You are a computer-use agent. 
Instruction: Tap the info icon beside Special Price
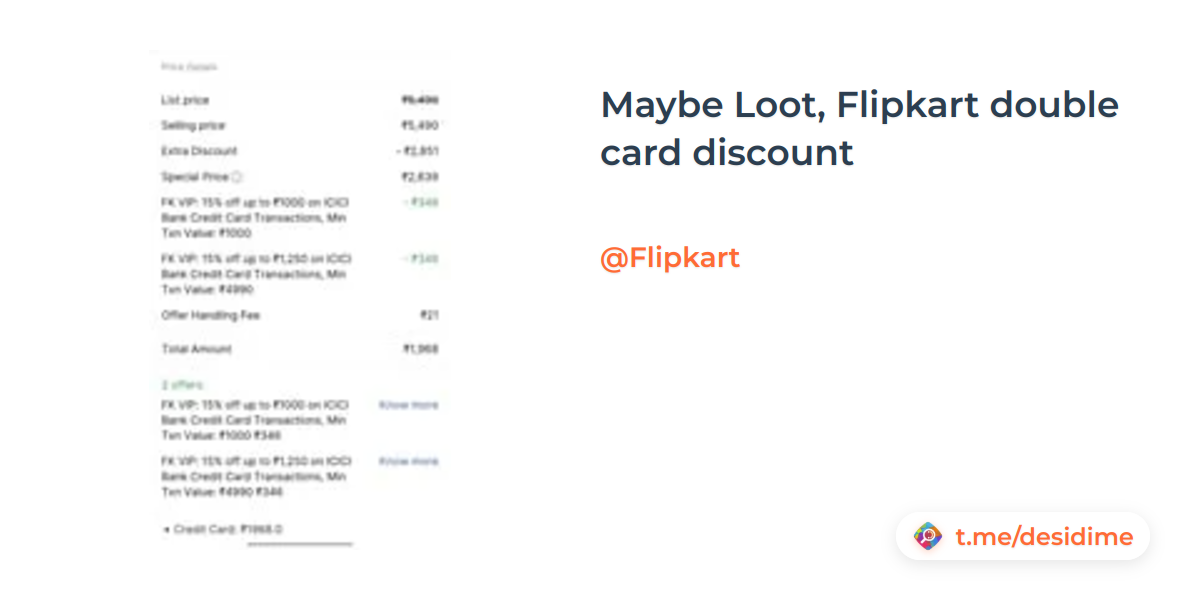point(237,177)
